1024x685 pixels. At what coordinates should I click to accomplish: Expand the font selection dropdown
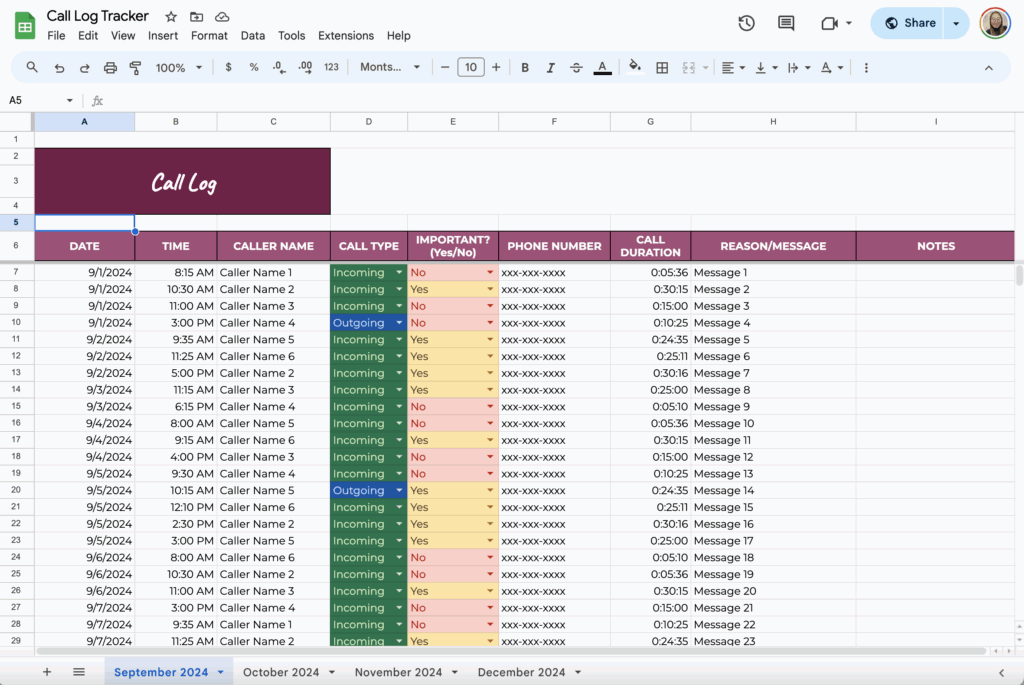pos(388,67)
